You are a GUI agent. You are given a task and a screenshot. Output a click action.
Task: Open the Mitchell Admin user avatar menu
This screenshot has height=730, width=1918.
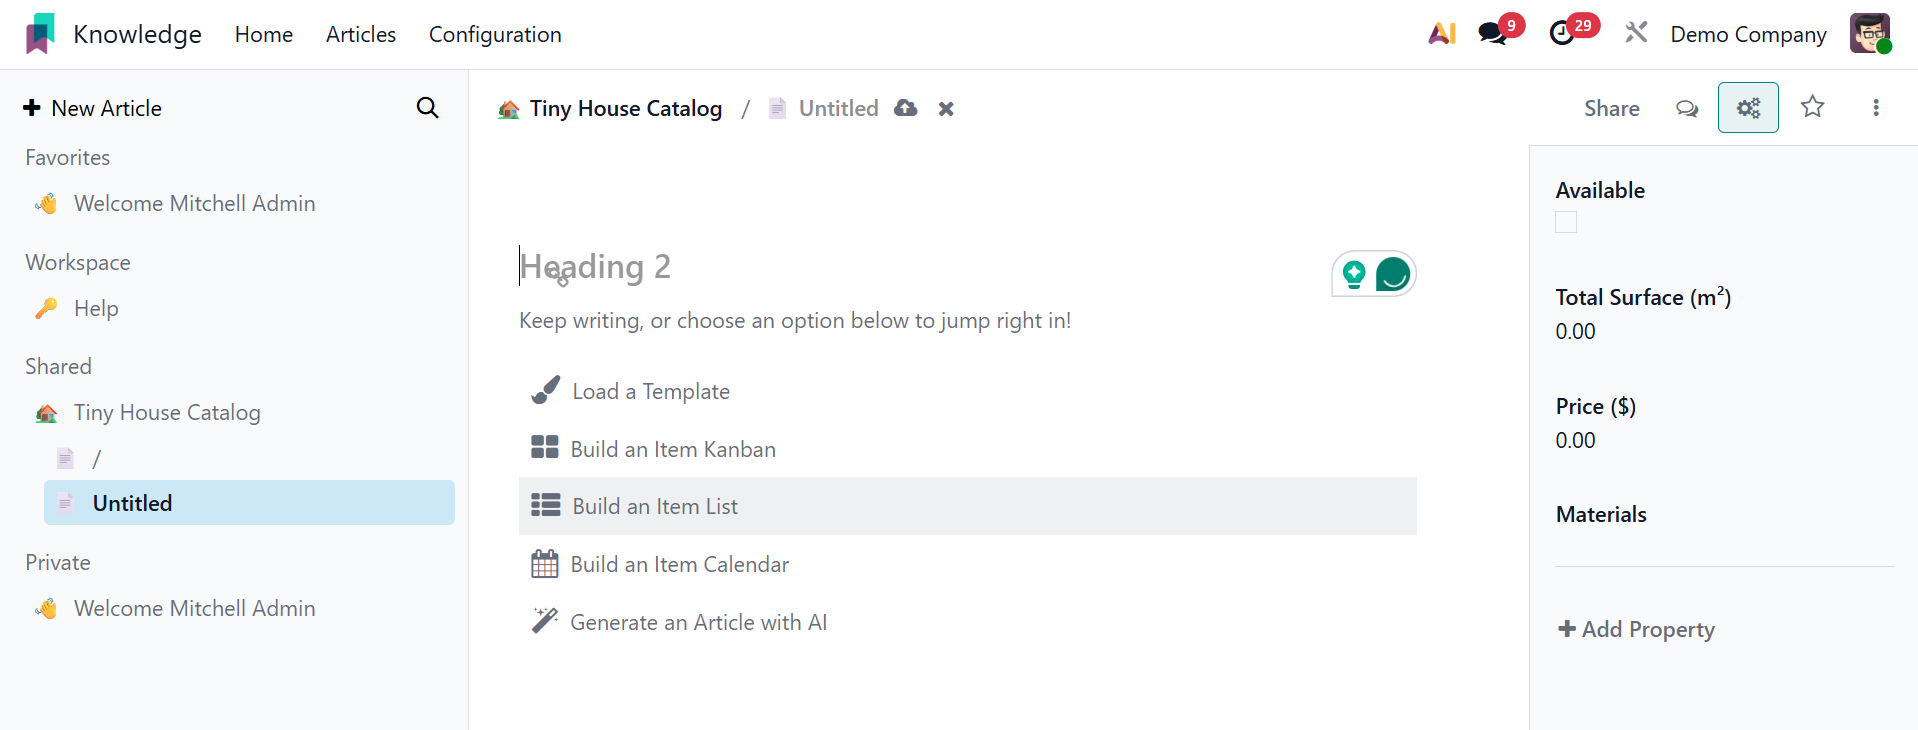tap(1869, 34)
